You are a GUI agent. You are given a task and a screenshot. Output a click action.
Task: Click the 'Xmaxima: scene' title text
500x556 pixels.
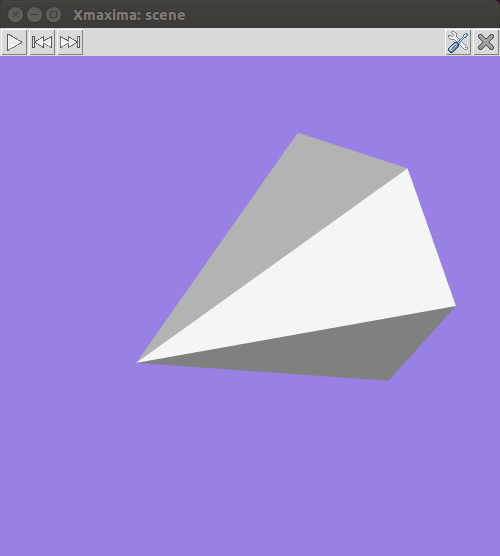coord(129,15)
